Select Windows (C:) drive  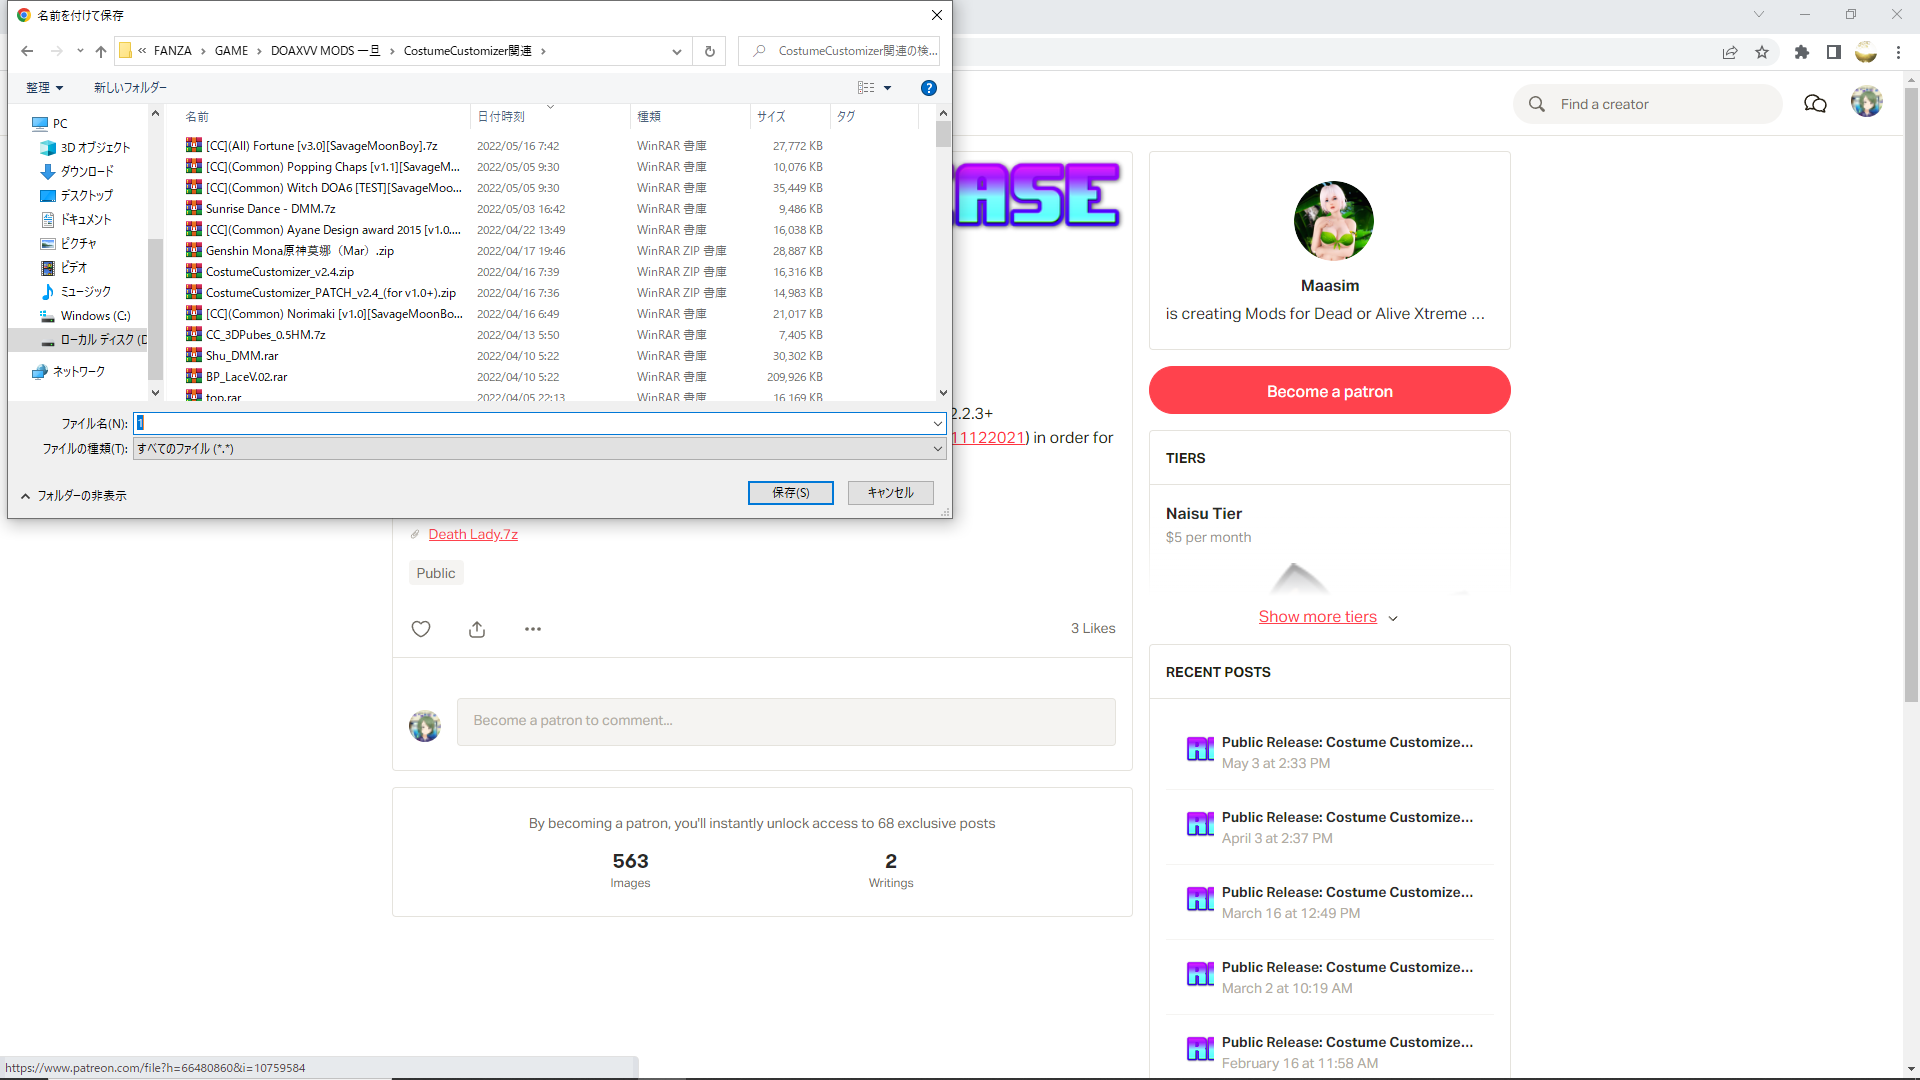[x=85, y=315]
